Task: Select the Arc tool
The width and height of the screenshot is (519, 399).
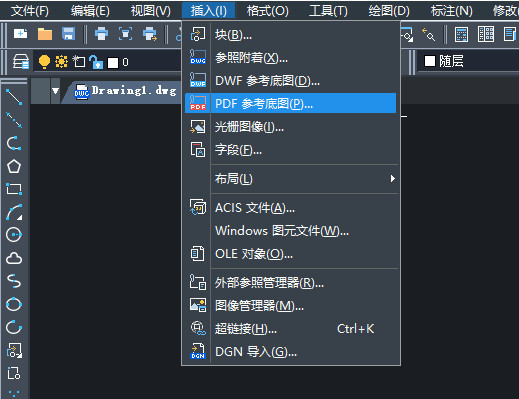Action: pyautogui.click(x=14, y=212)
